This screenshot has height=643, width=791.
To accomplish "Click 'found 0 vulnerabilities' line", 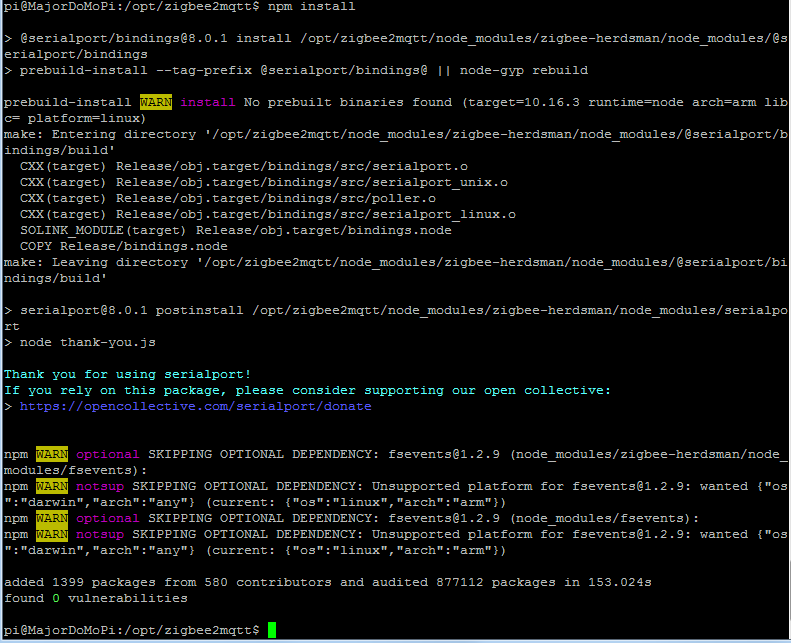I will (x=96, y=599).
